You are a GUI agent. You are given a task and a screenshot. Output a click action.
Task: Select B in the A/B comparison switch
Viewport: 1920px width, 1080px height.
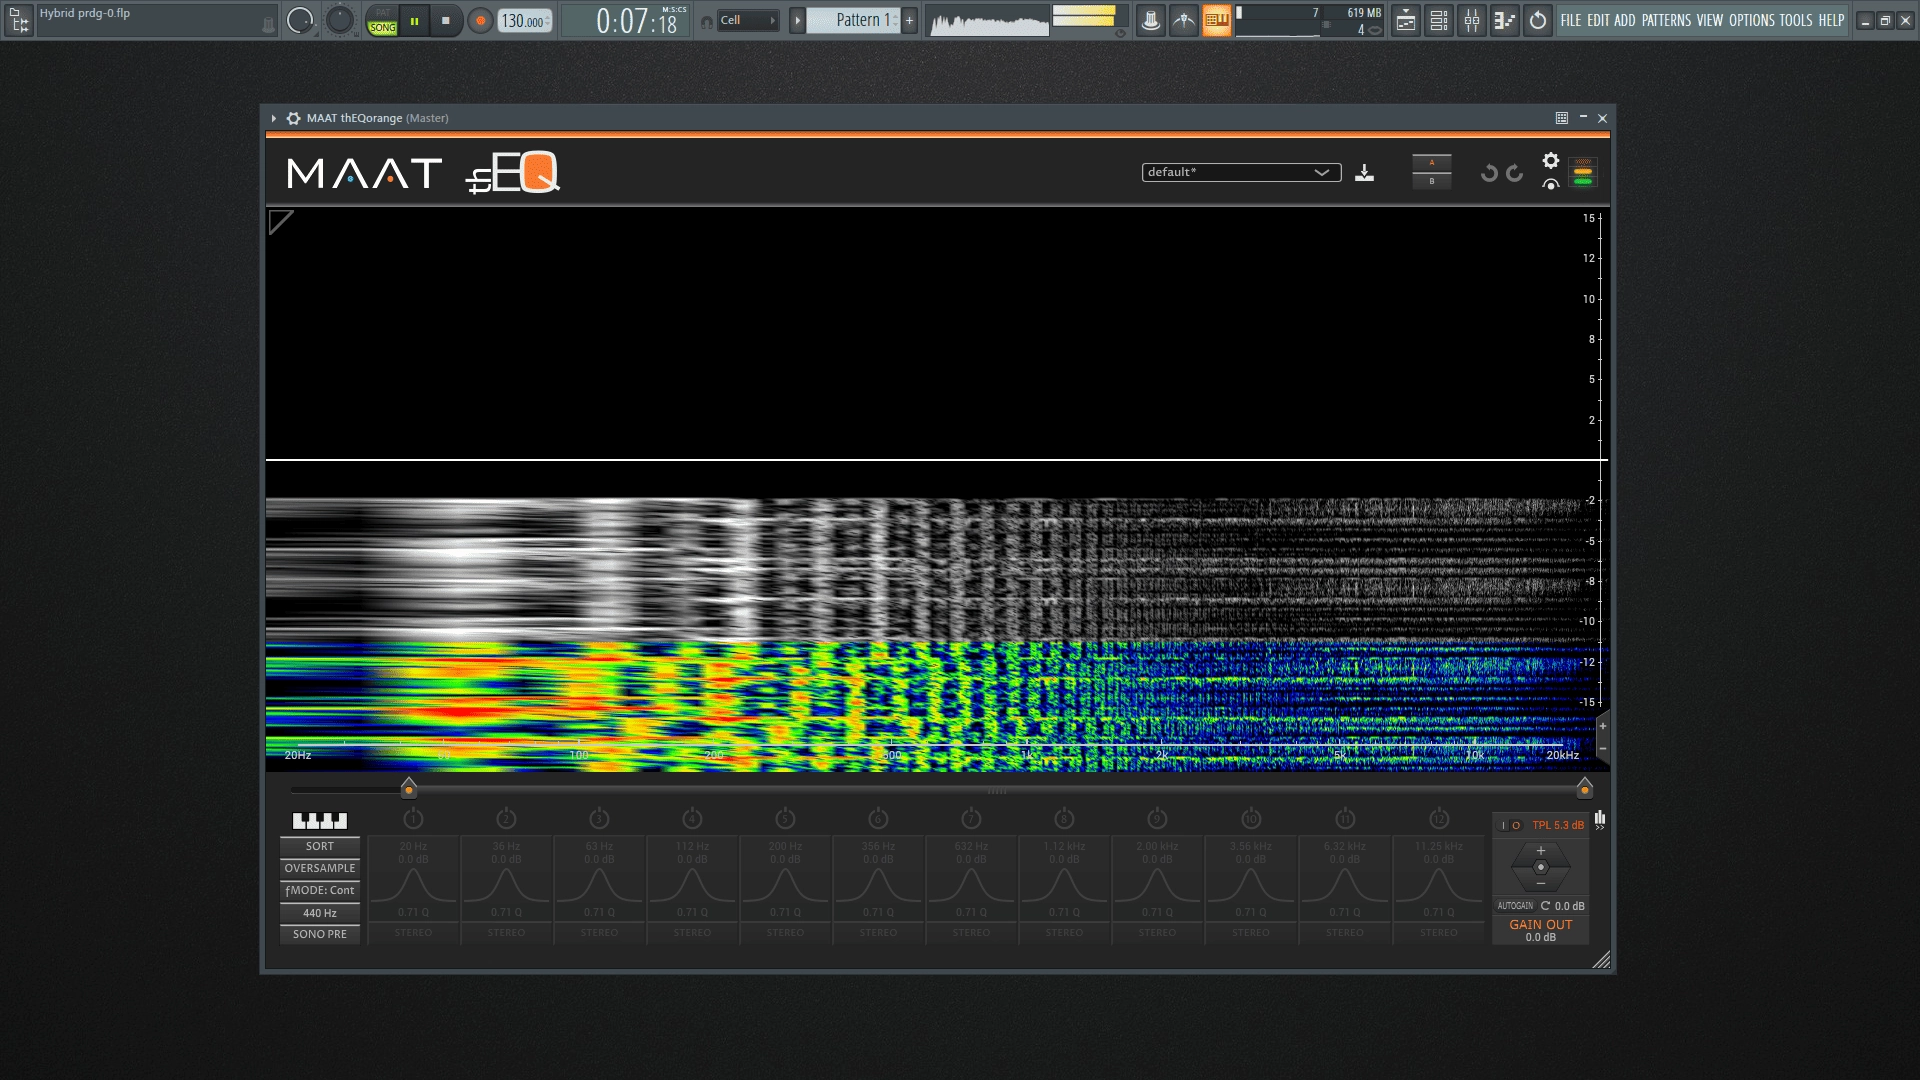pyautogui.click(x=1431, y=181)
